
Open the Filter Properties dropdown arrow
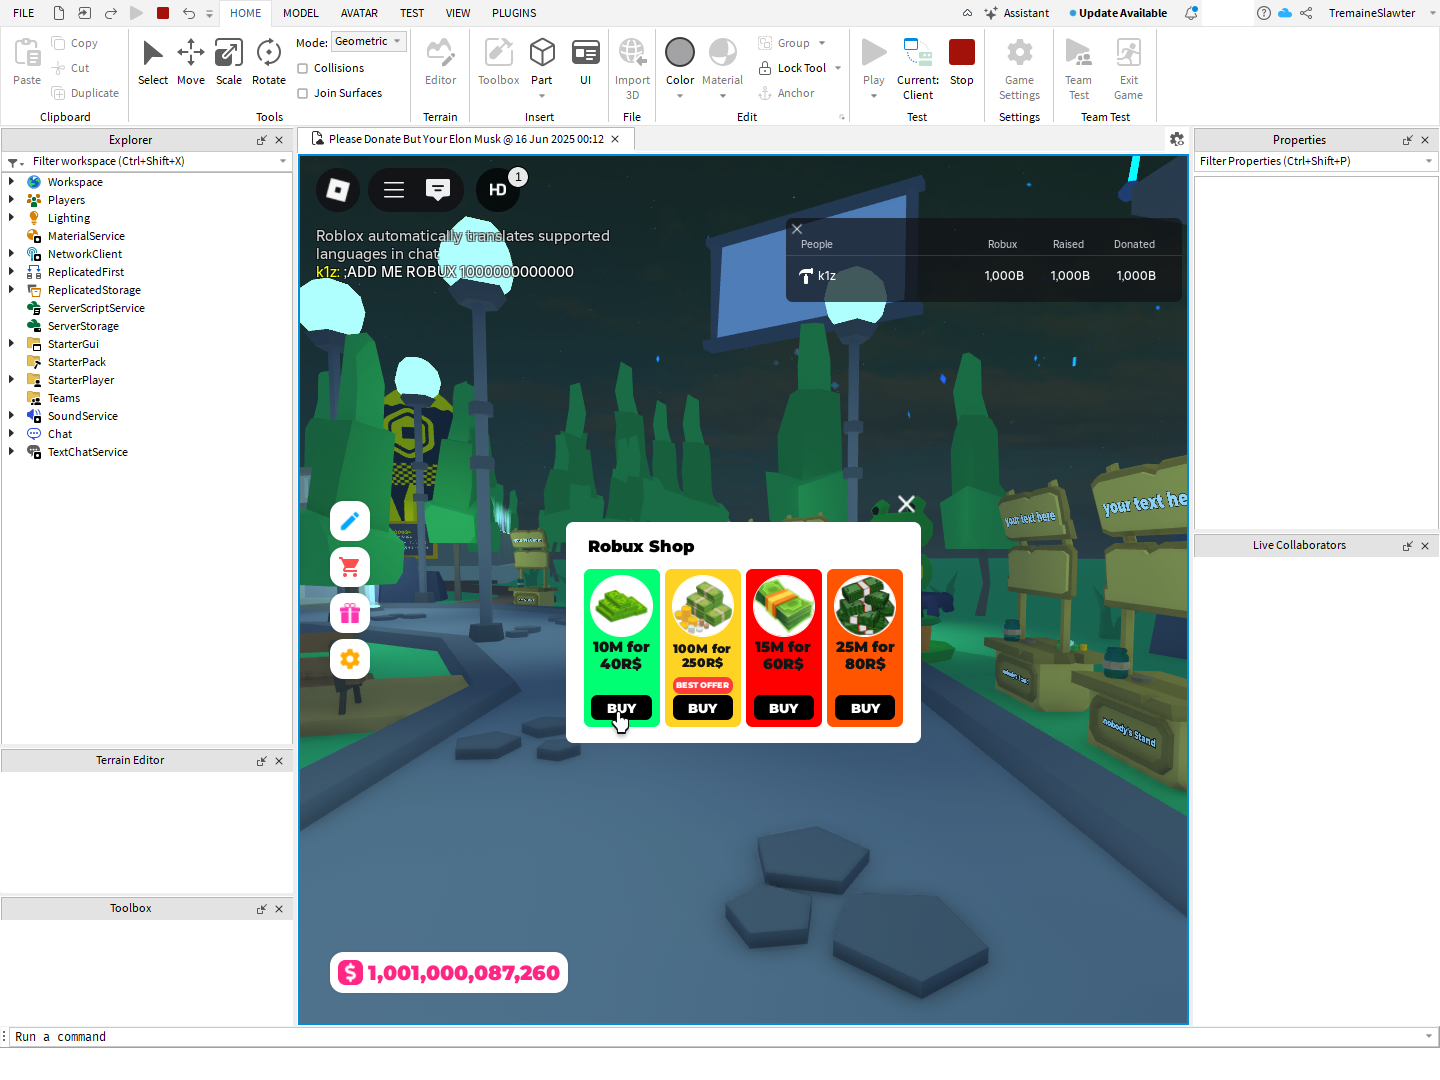1429,161
